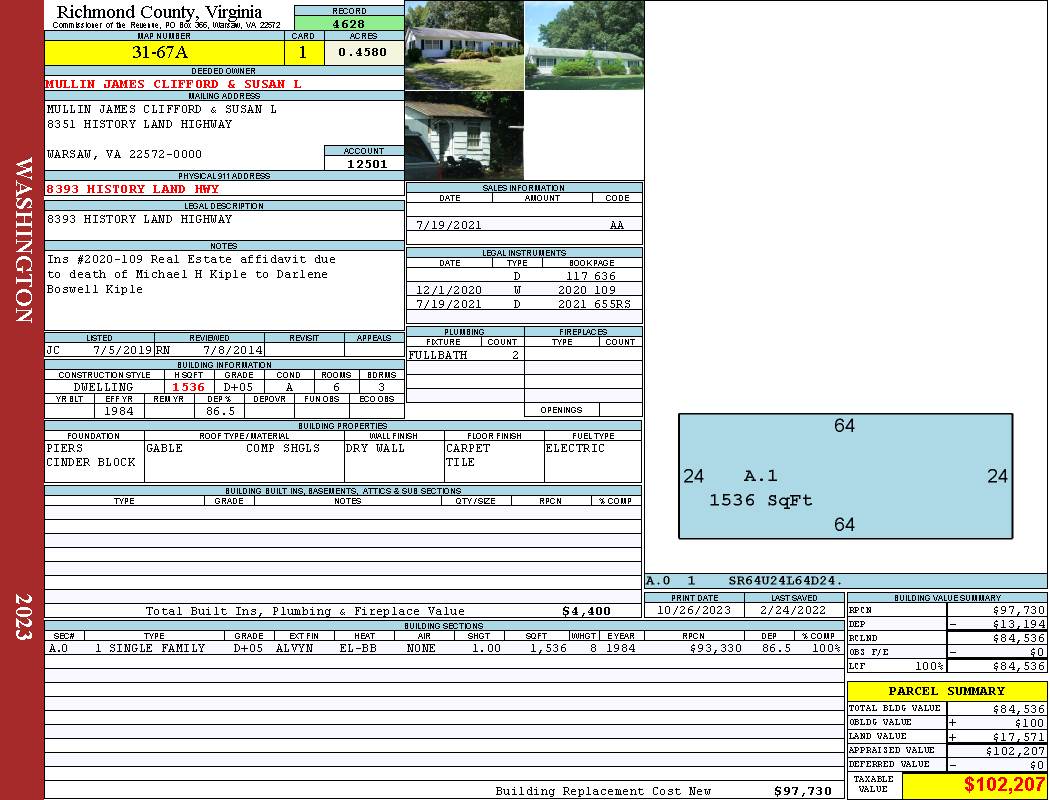The width and height of the screenshot is (1050, 800).
Task: Click the physical address 8393 HISTORY LAND HWY
Action: [x=132, y=189]
